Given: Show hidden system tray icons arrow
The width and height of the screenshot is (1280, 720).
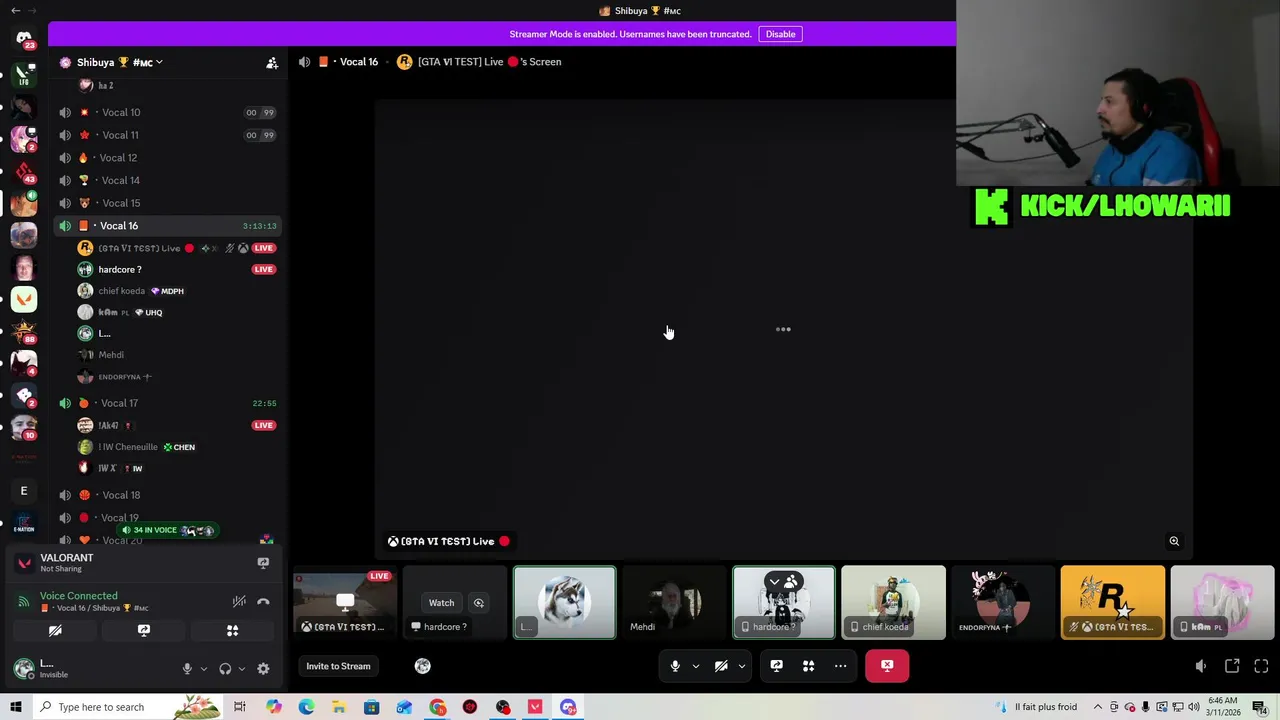Looking at the screenshot, I should click(1098, 707).
